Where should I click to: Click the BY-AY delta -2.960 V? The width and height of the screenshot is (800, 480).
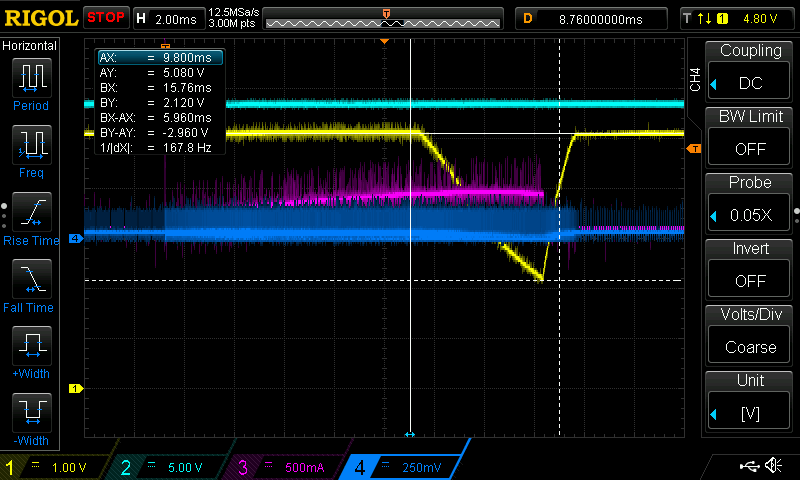[185, 133]
